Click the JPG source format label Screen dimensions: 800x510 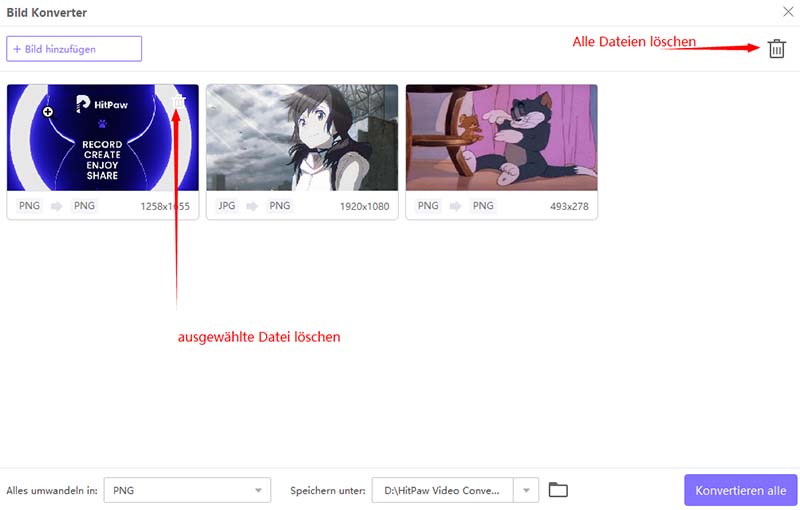(227, 206)
